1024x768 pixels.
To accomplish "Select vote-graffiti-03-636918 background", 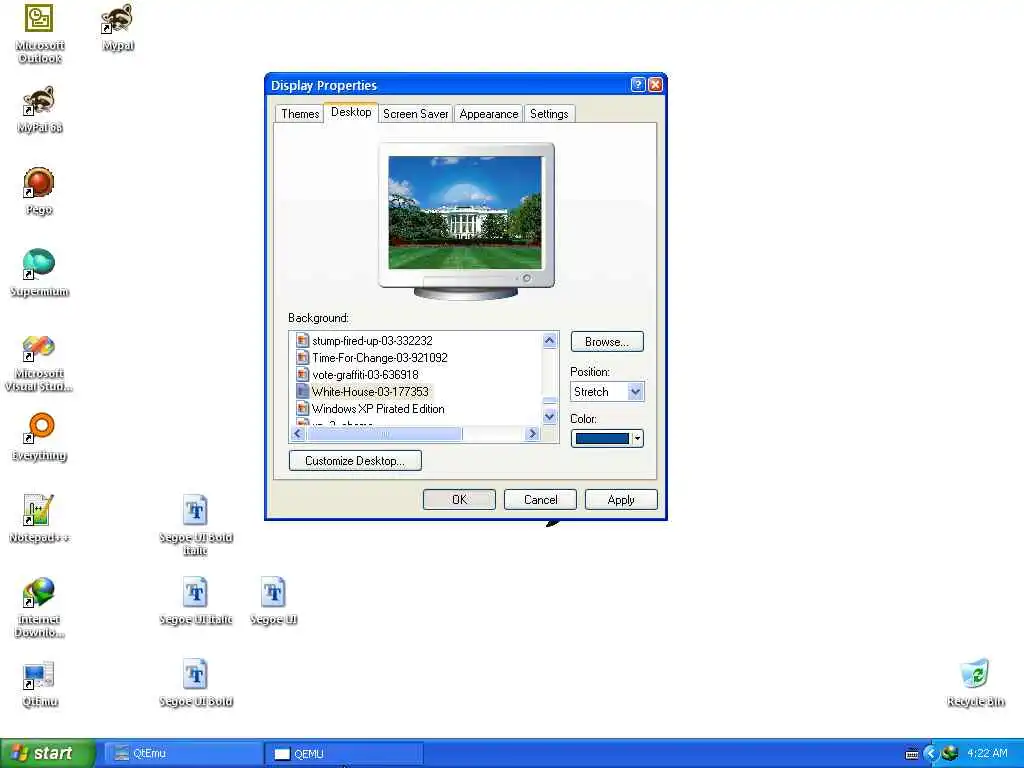I will [x=357, y=375].
